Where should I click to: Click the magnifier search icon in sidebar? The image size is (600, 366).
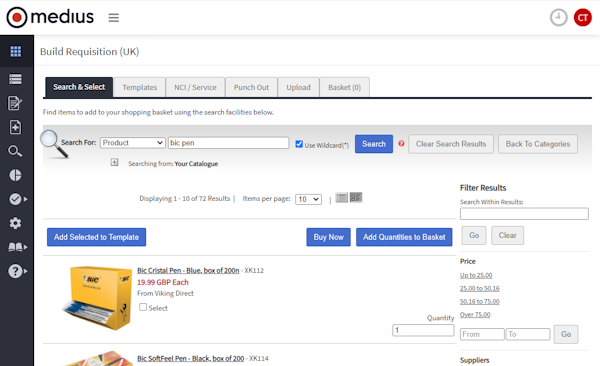(15, 151)
